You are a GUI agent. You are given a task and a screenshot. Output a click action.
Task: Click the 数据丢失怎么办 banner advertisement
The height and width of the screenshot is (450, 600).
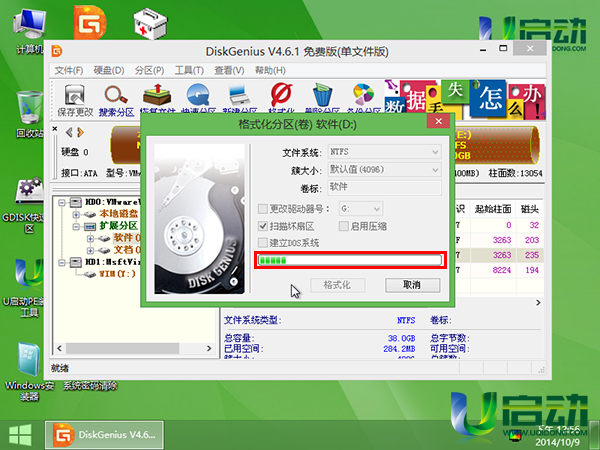coord(465,99)
